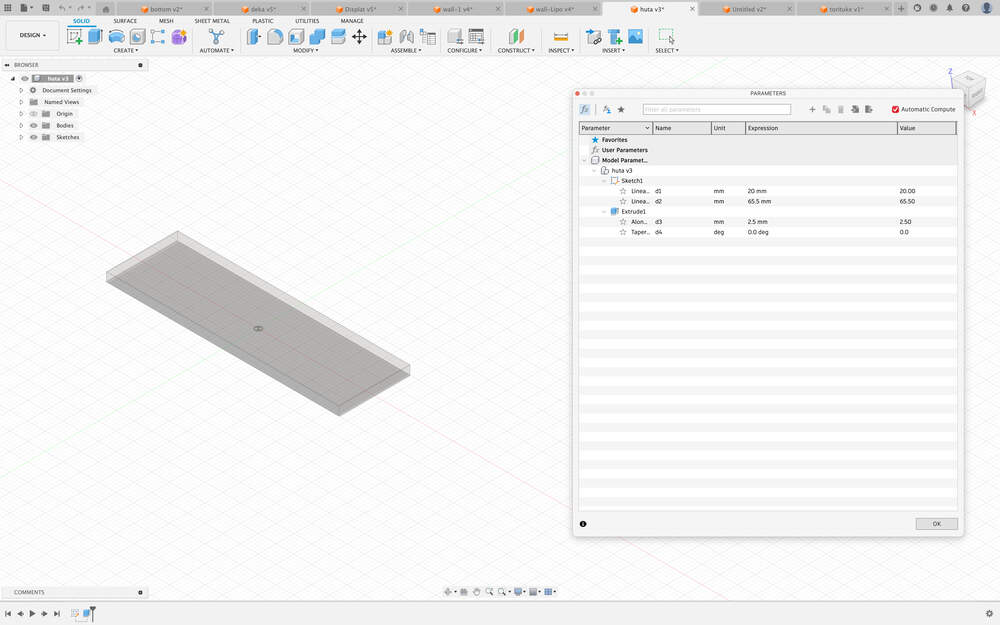
Task: Jump to the beginning of timeline
Action: pyautogui.click(x=8, y=614)
